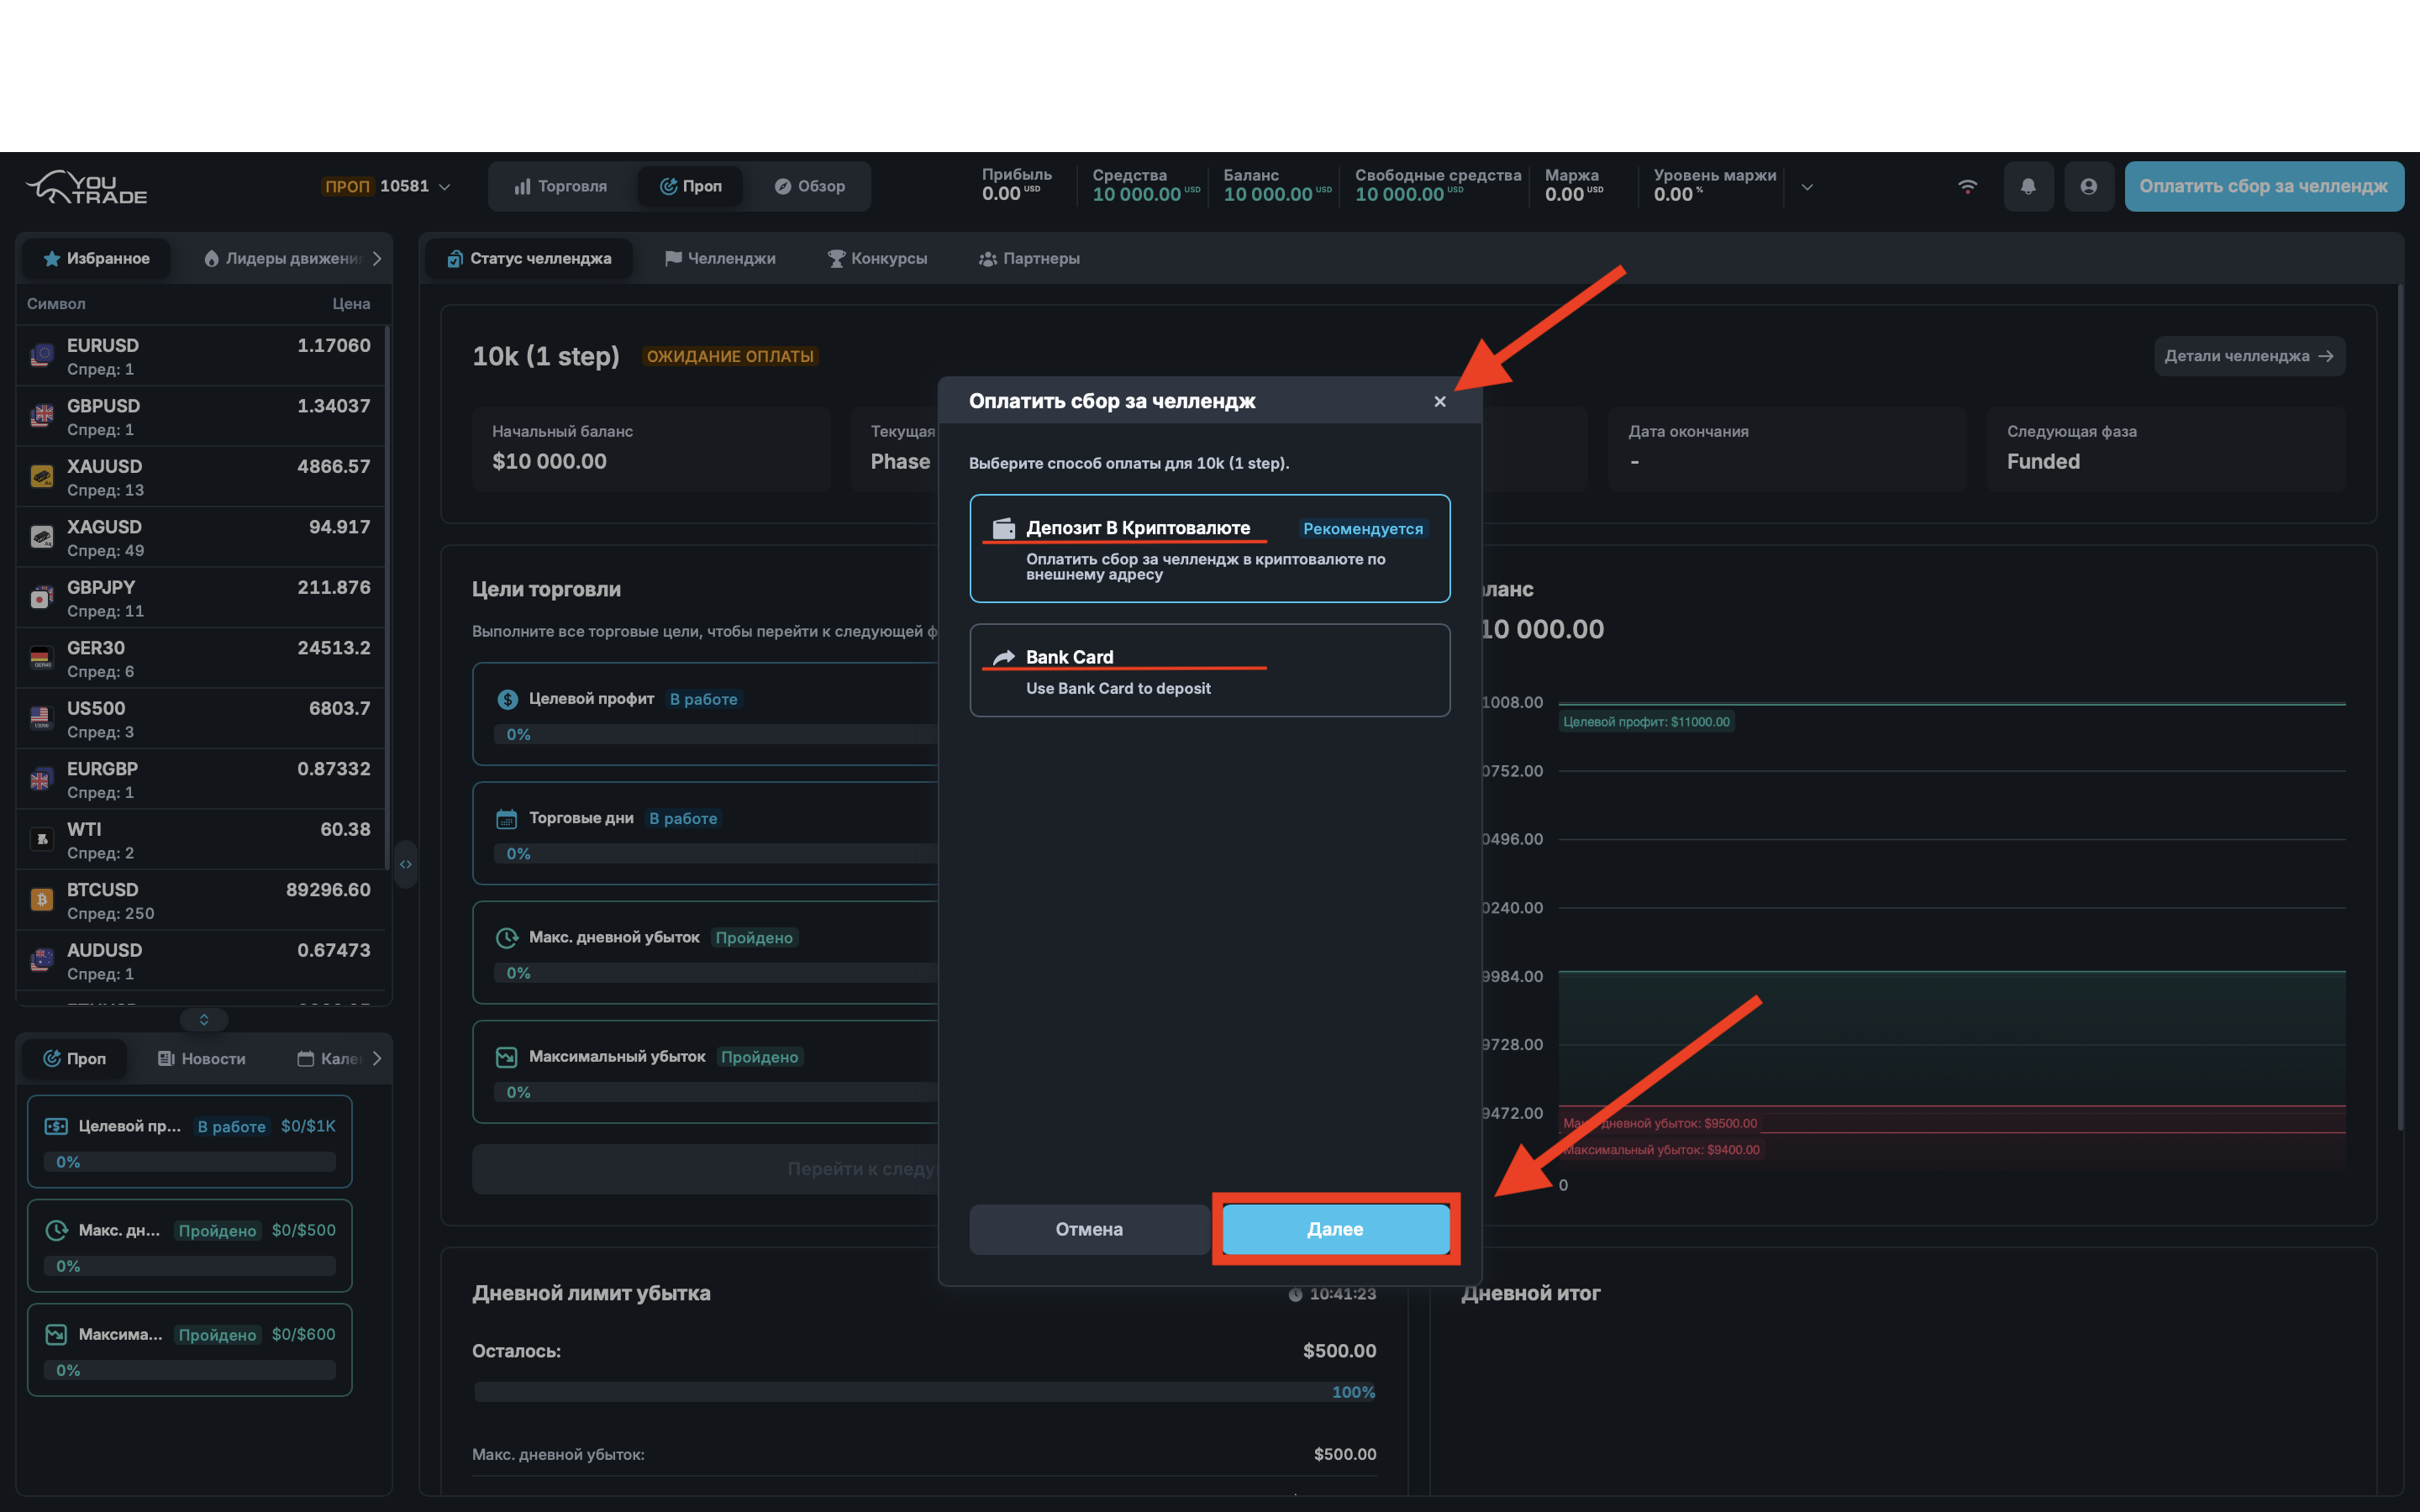Open the Конкурсы tab
The image size is (2420, 1512).
point(878,258)
